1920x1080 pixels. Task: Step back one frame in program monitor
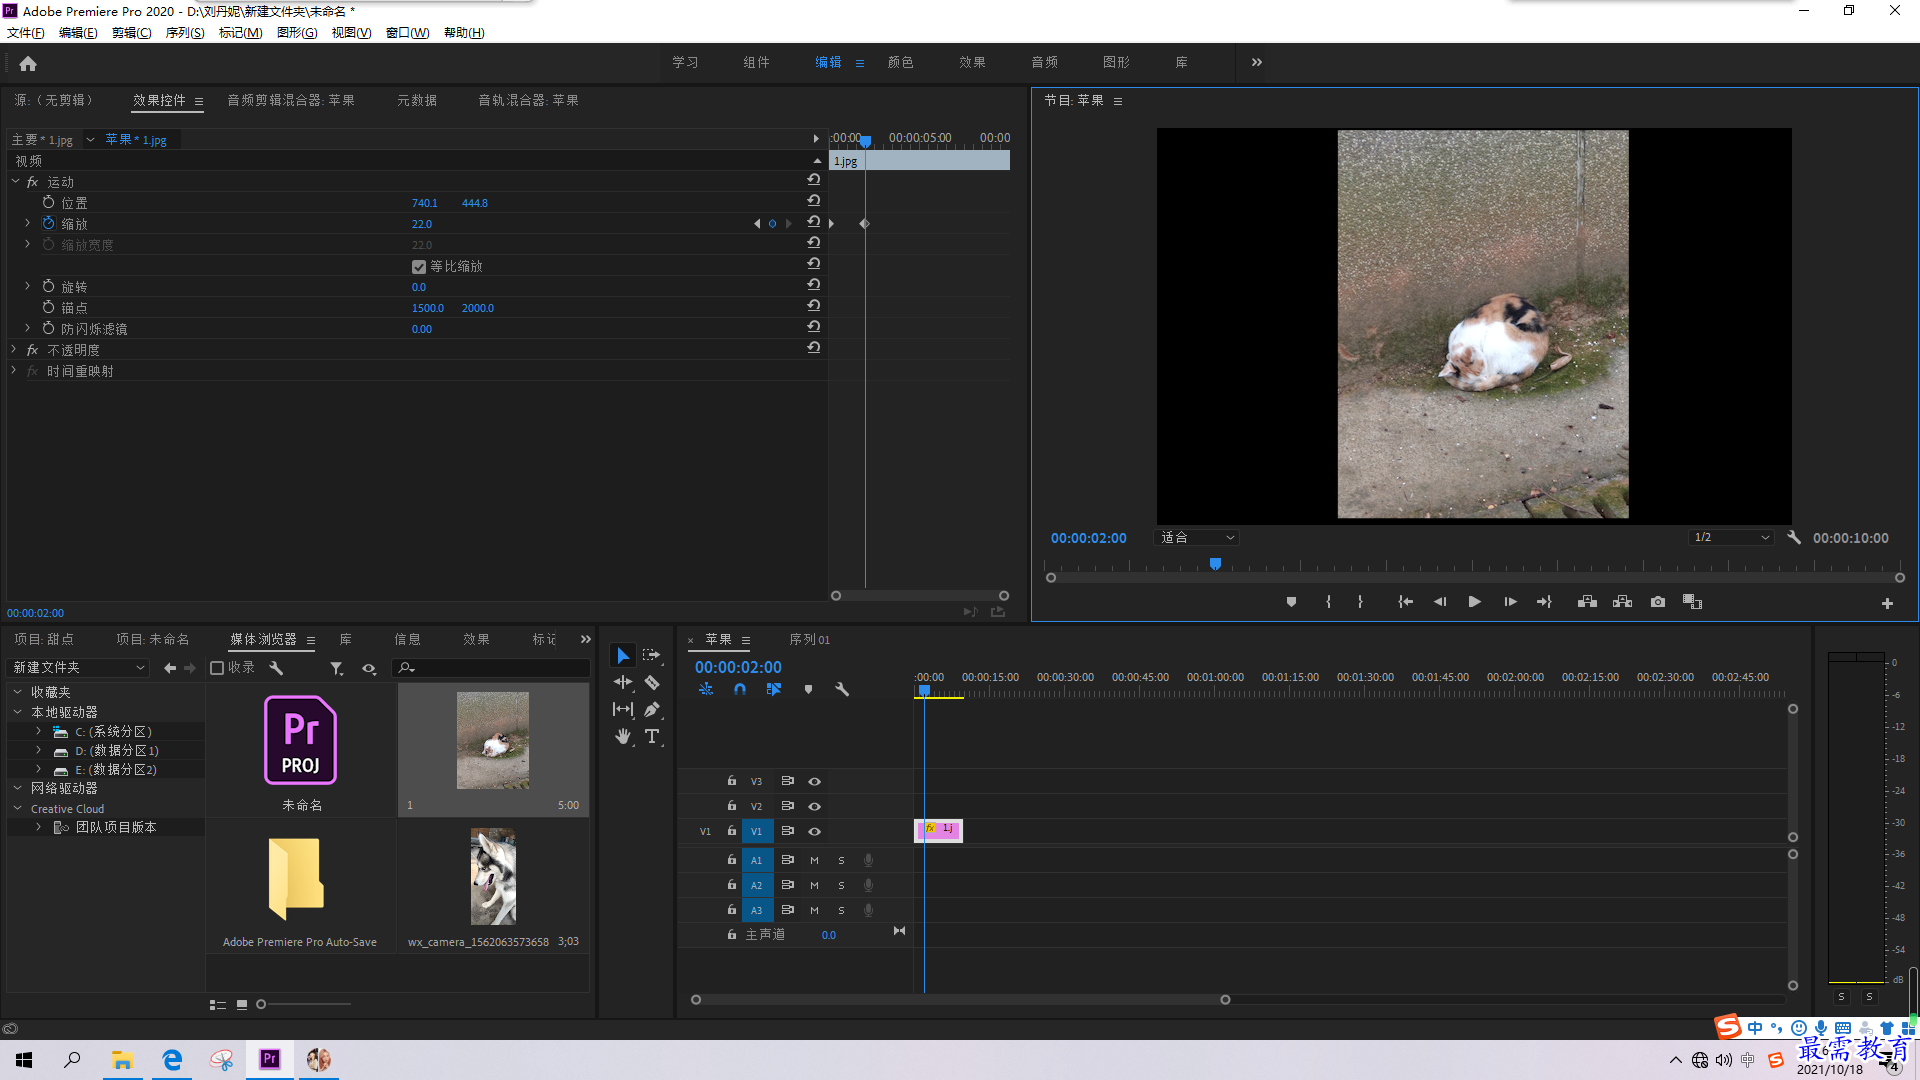pos(1440,602)
